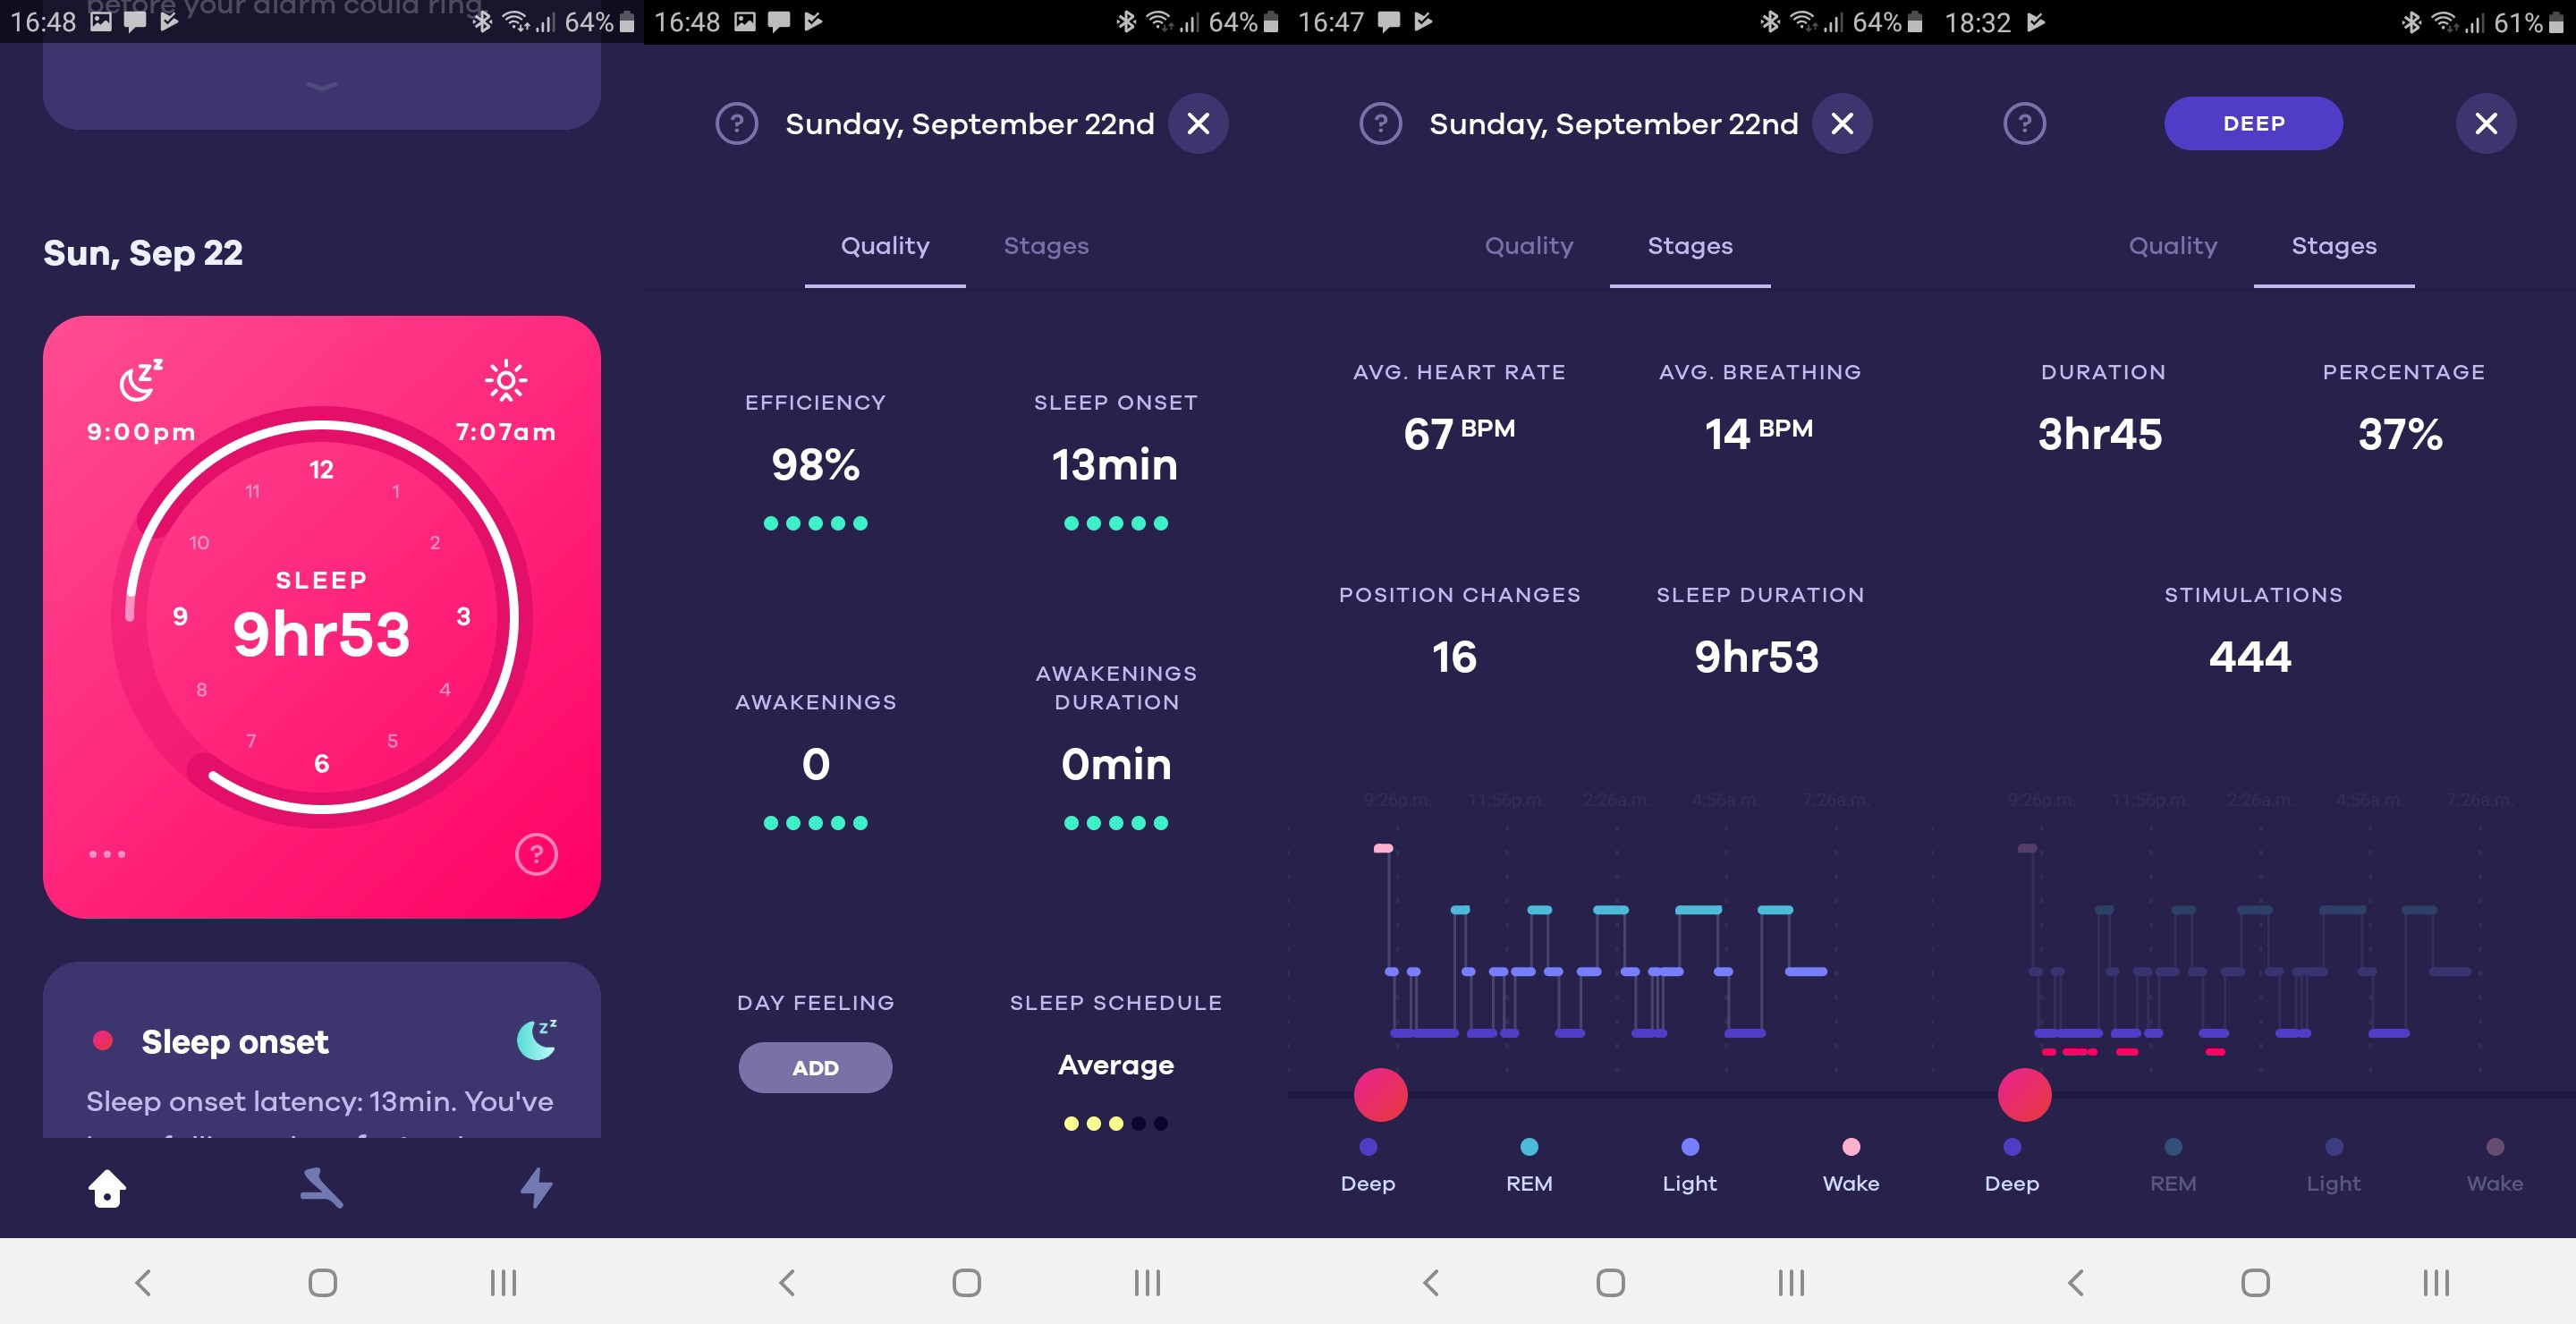This screenshot has width=2576, height=1324.
Task: Tap Awakenings Duration 0min value
Action: 1116,764
